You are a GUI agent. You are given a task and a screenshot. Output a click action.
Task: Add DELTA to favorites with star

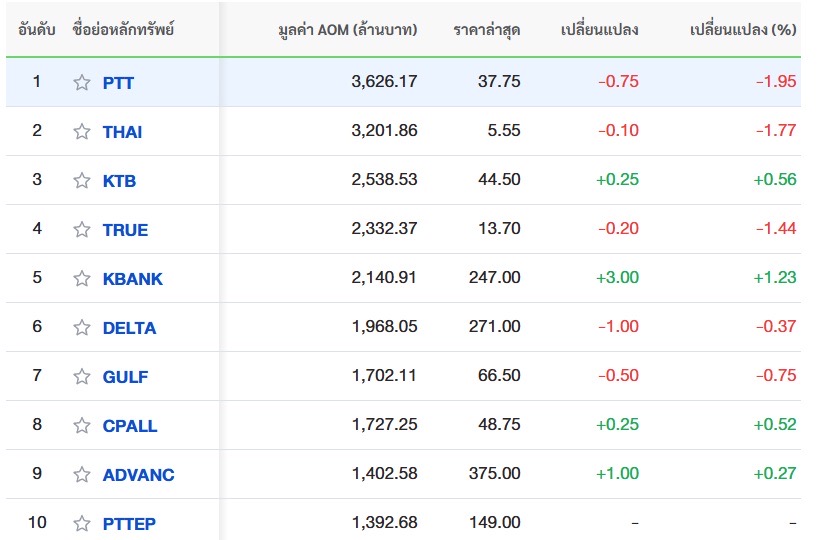[82, 327]
